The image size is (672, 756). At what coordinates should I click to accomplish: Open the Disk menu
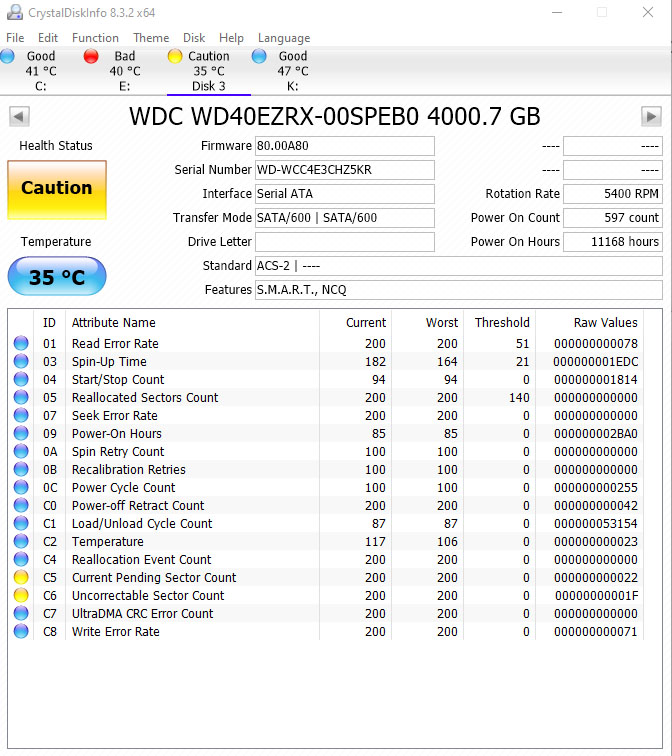(194, 38)
